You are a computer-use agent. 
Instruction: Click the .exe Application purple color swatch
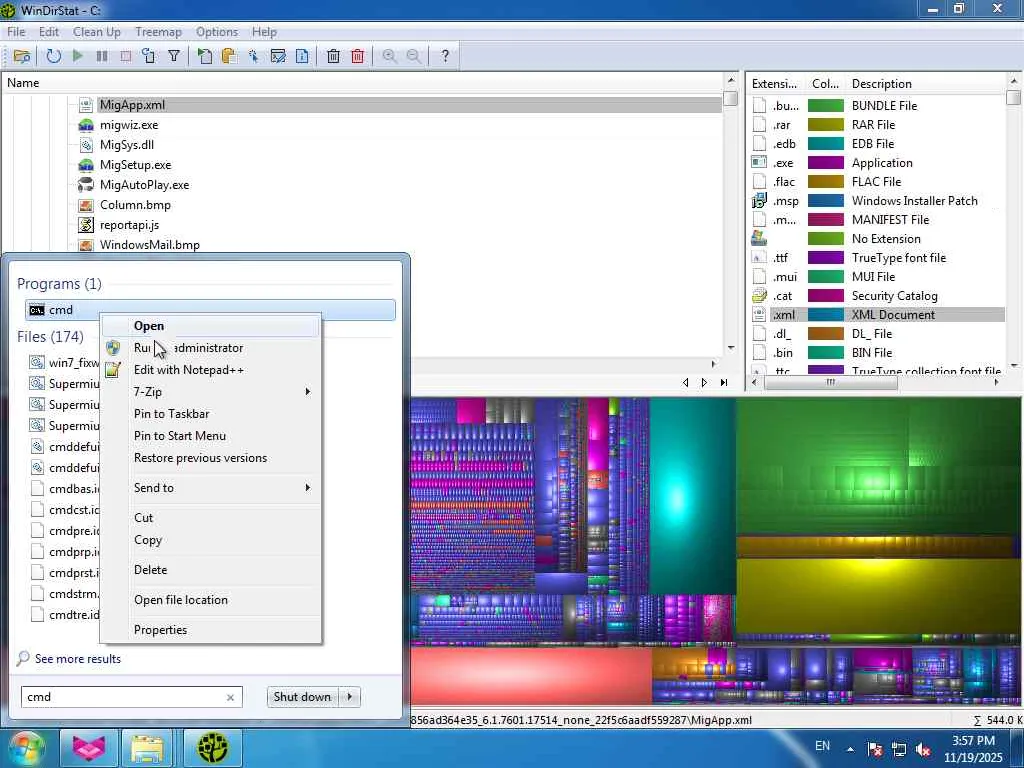tap(825, 163)
